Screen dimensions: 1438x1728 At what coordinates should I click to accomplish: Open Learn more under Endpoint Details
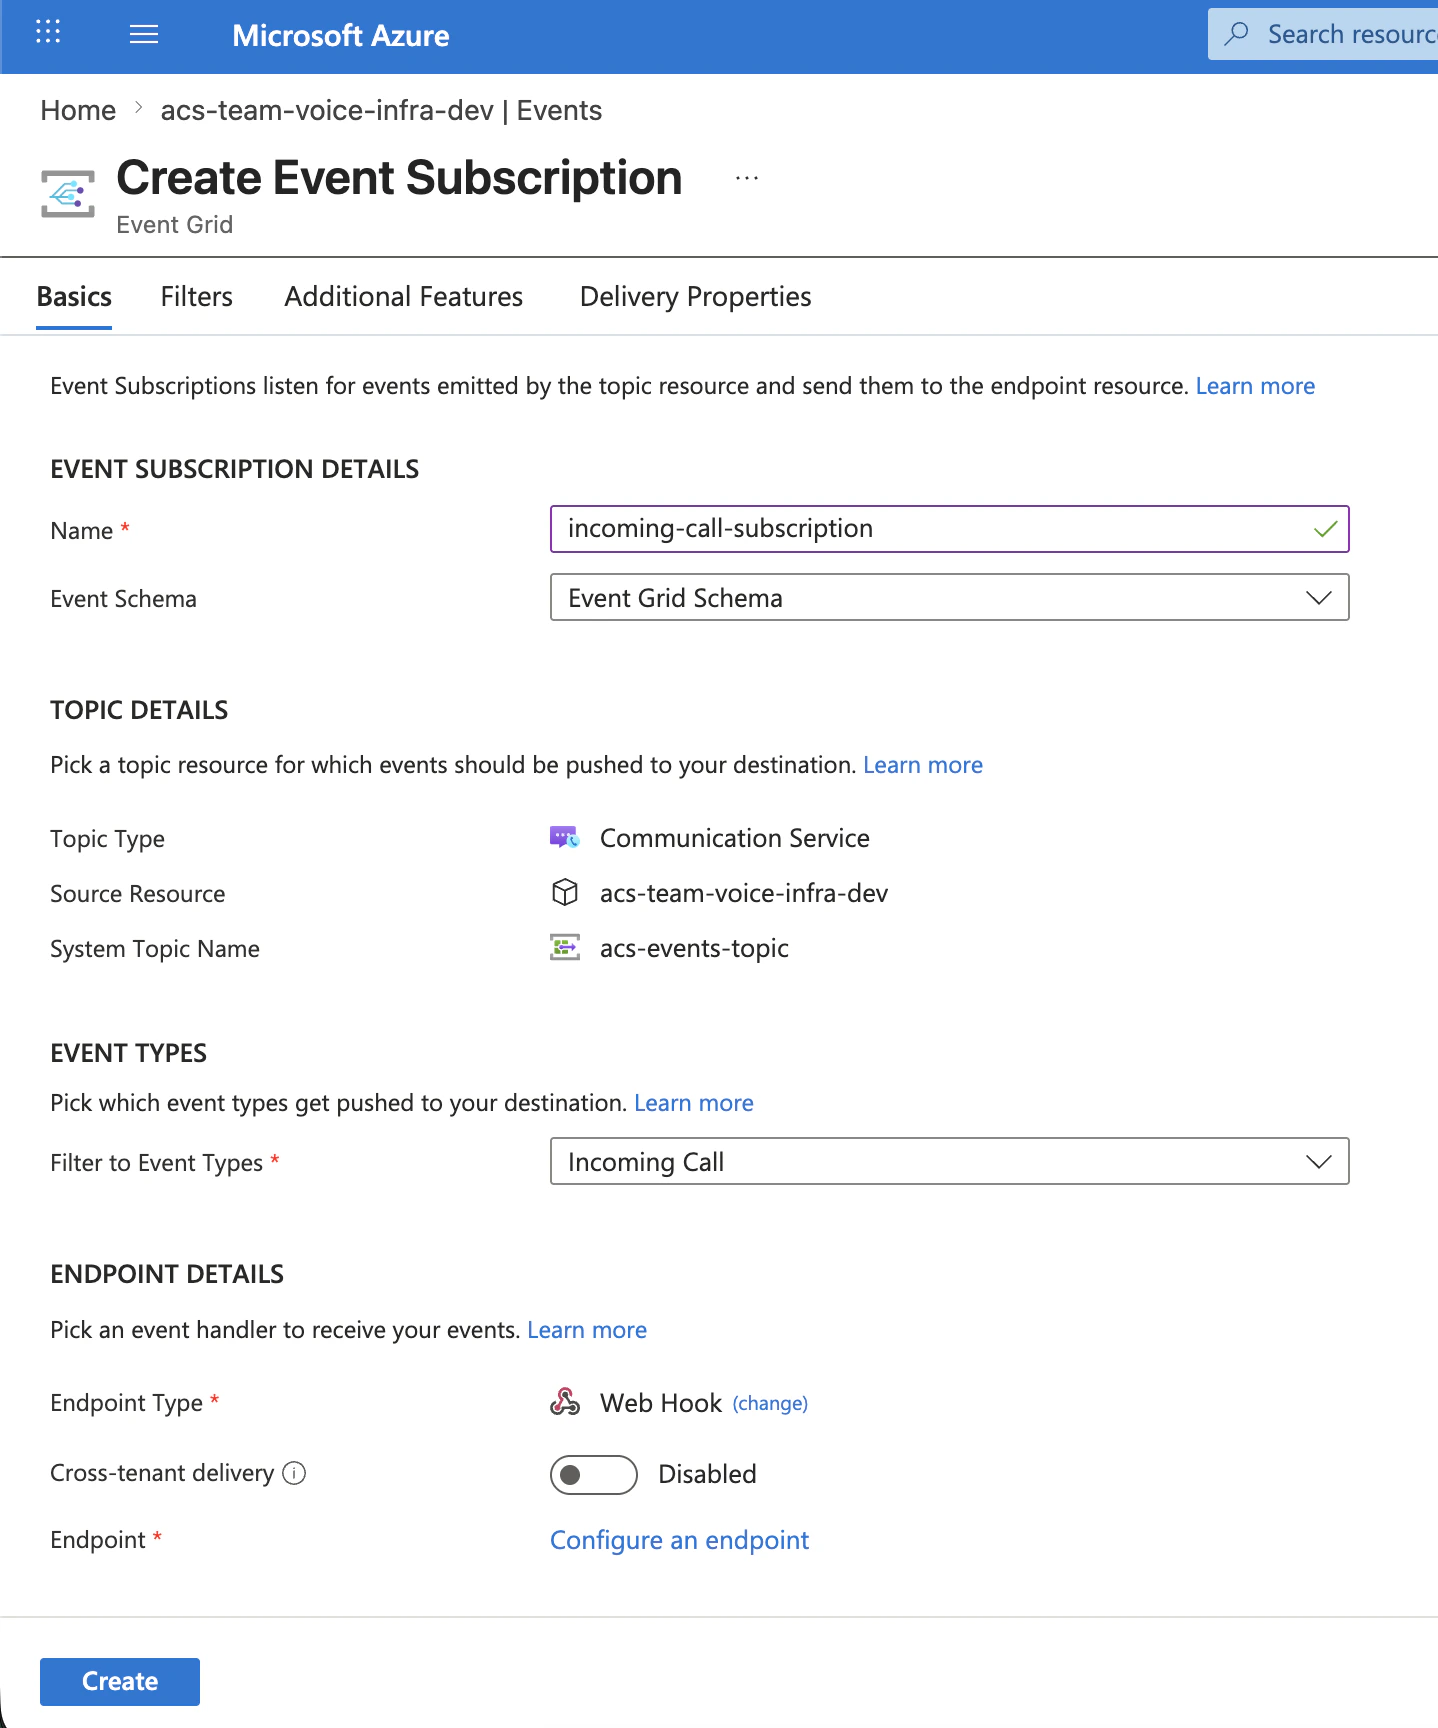pyautogui.click(x=587, y=1330)
